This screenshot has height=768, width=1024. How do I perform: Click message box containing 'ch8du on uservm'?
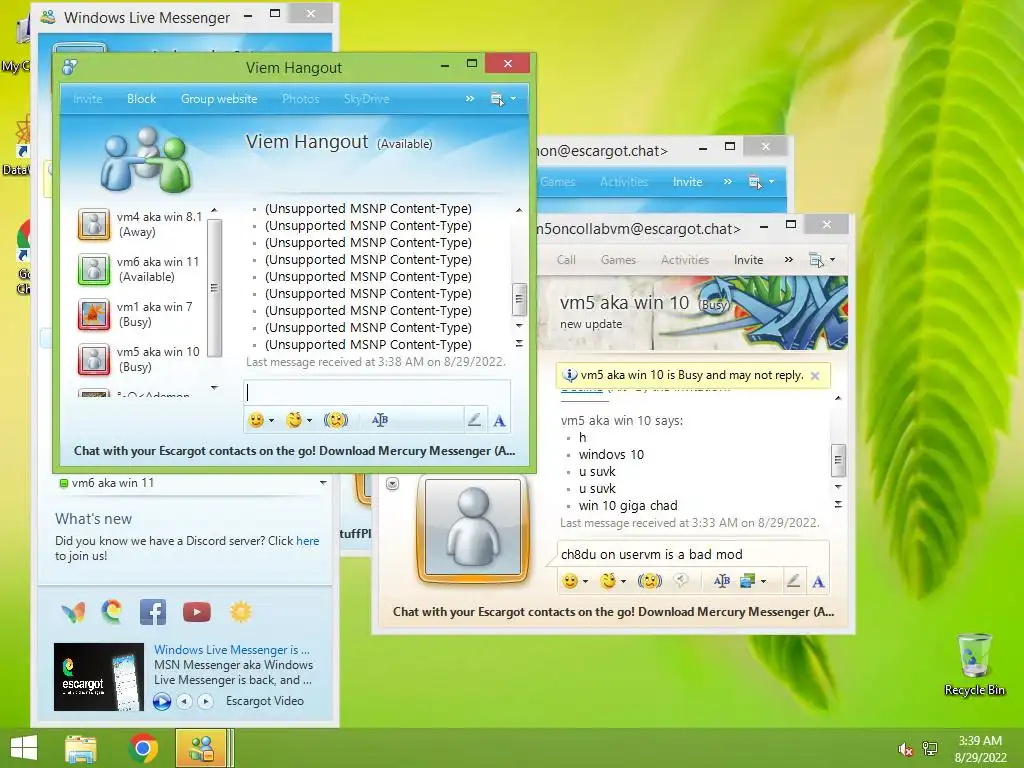[x=693, y=554]
